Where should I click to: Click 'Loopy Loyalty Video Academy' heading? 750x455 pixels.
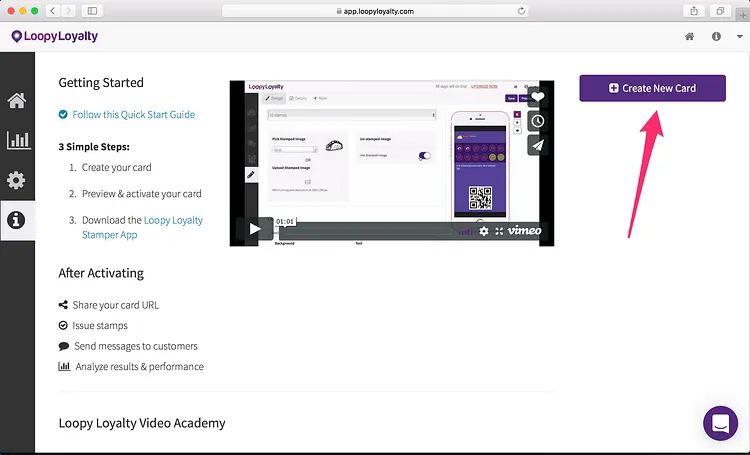coord(142,423)
